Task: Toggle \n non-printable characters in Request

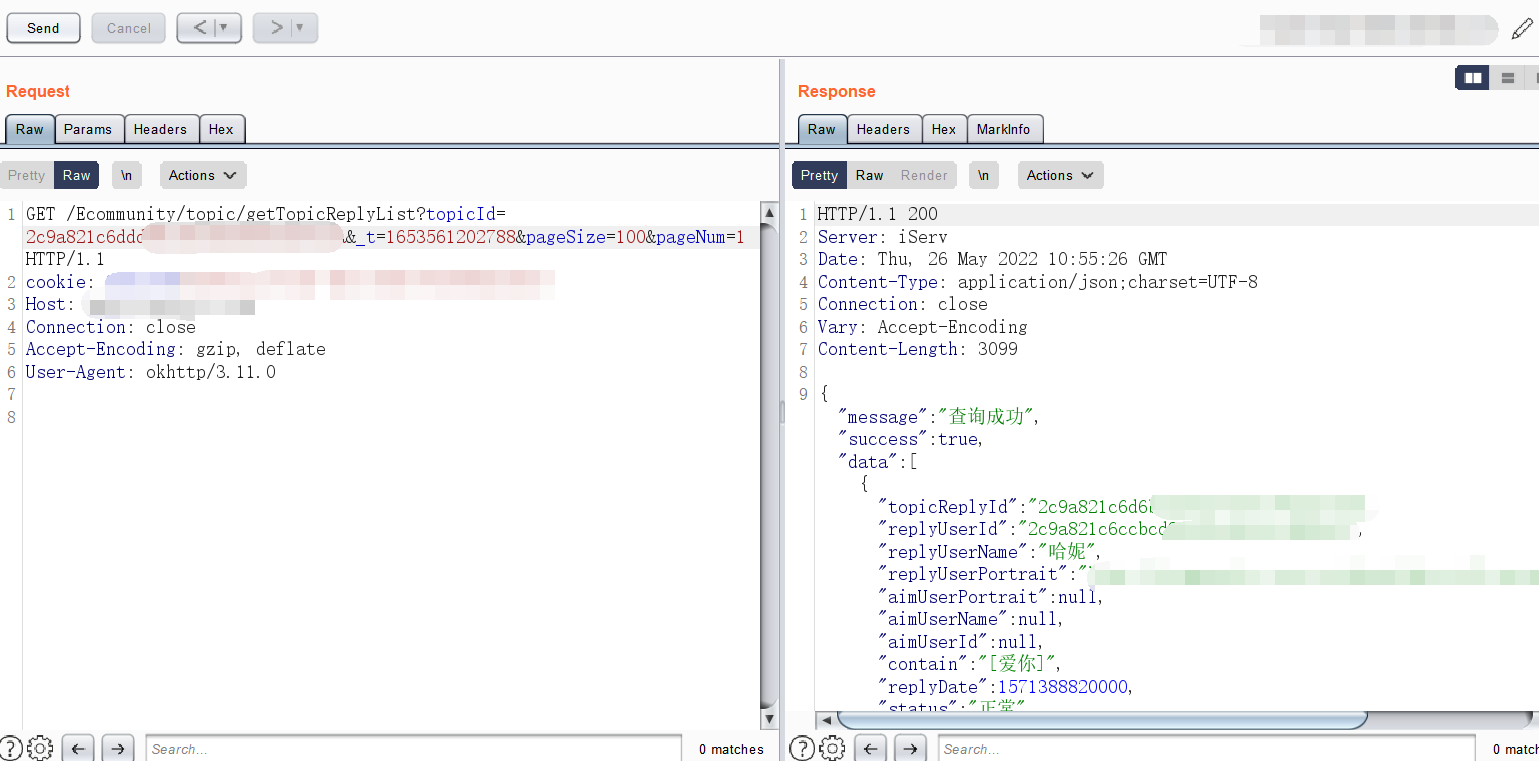Action: (127, 175)
